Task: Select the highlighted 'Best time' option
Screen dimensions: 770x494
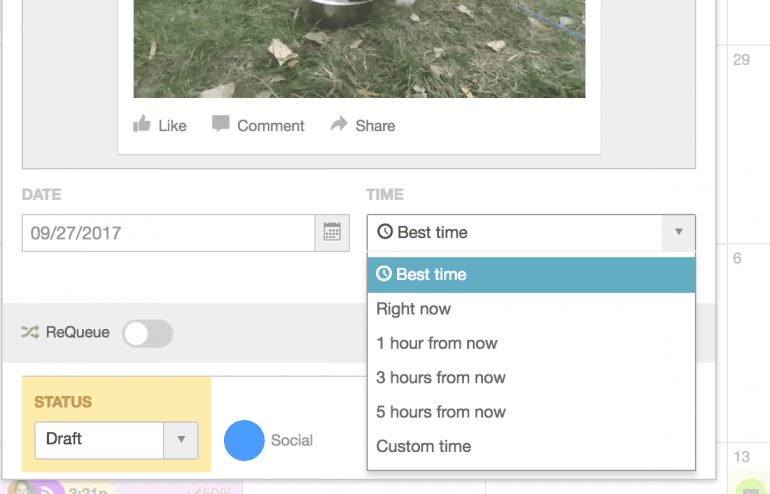Action: tap(431, 275)
